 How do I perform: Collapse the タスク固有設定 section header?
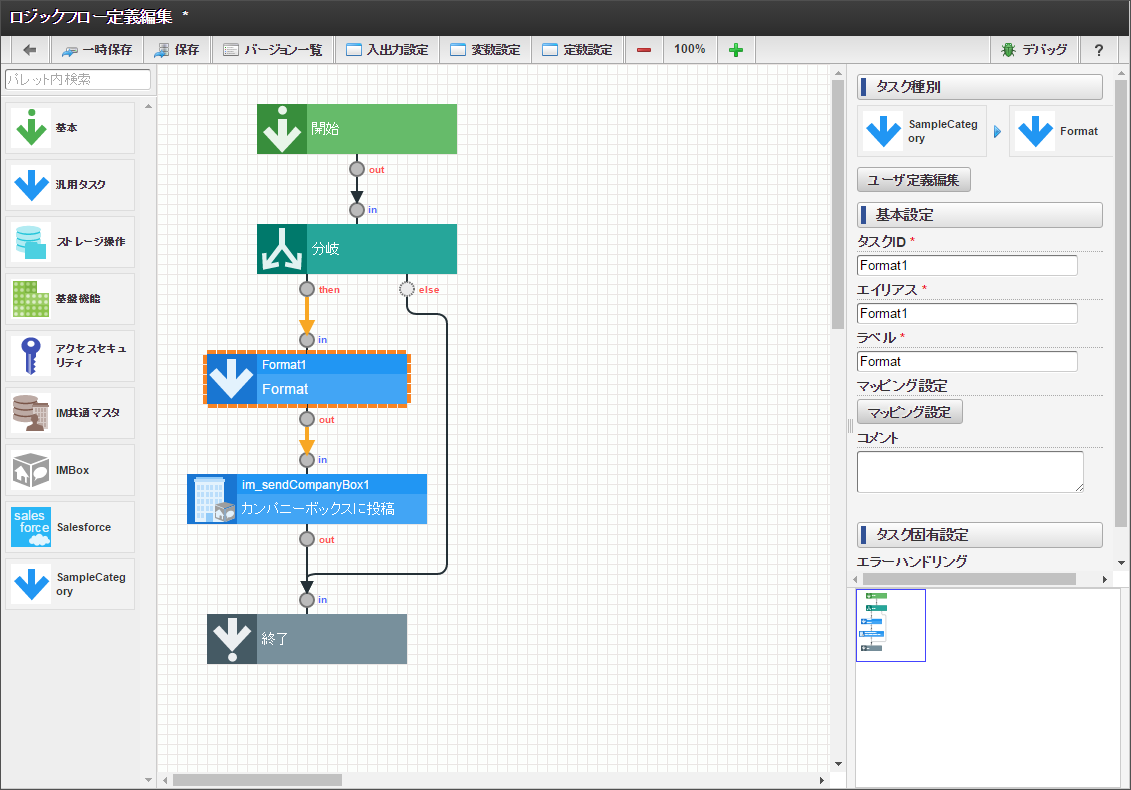(x=979, y=534)
